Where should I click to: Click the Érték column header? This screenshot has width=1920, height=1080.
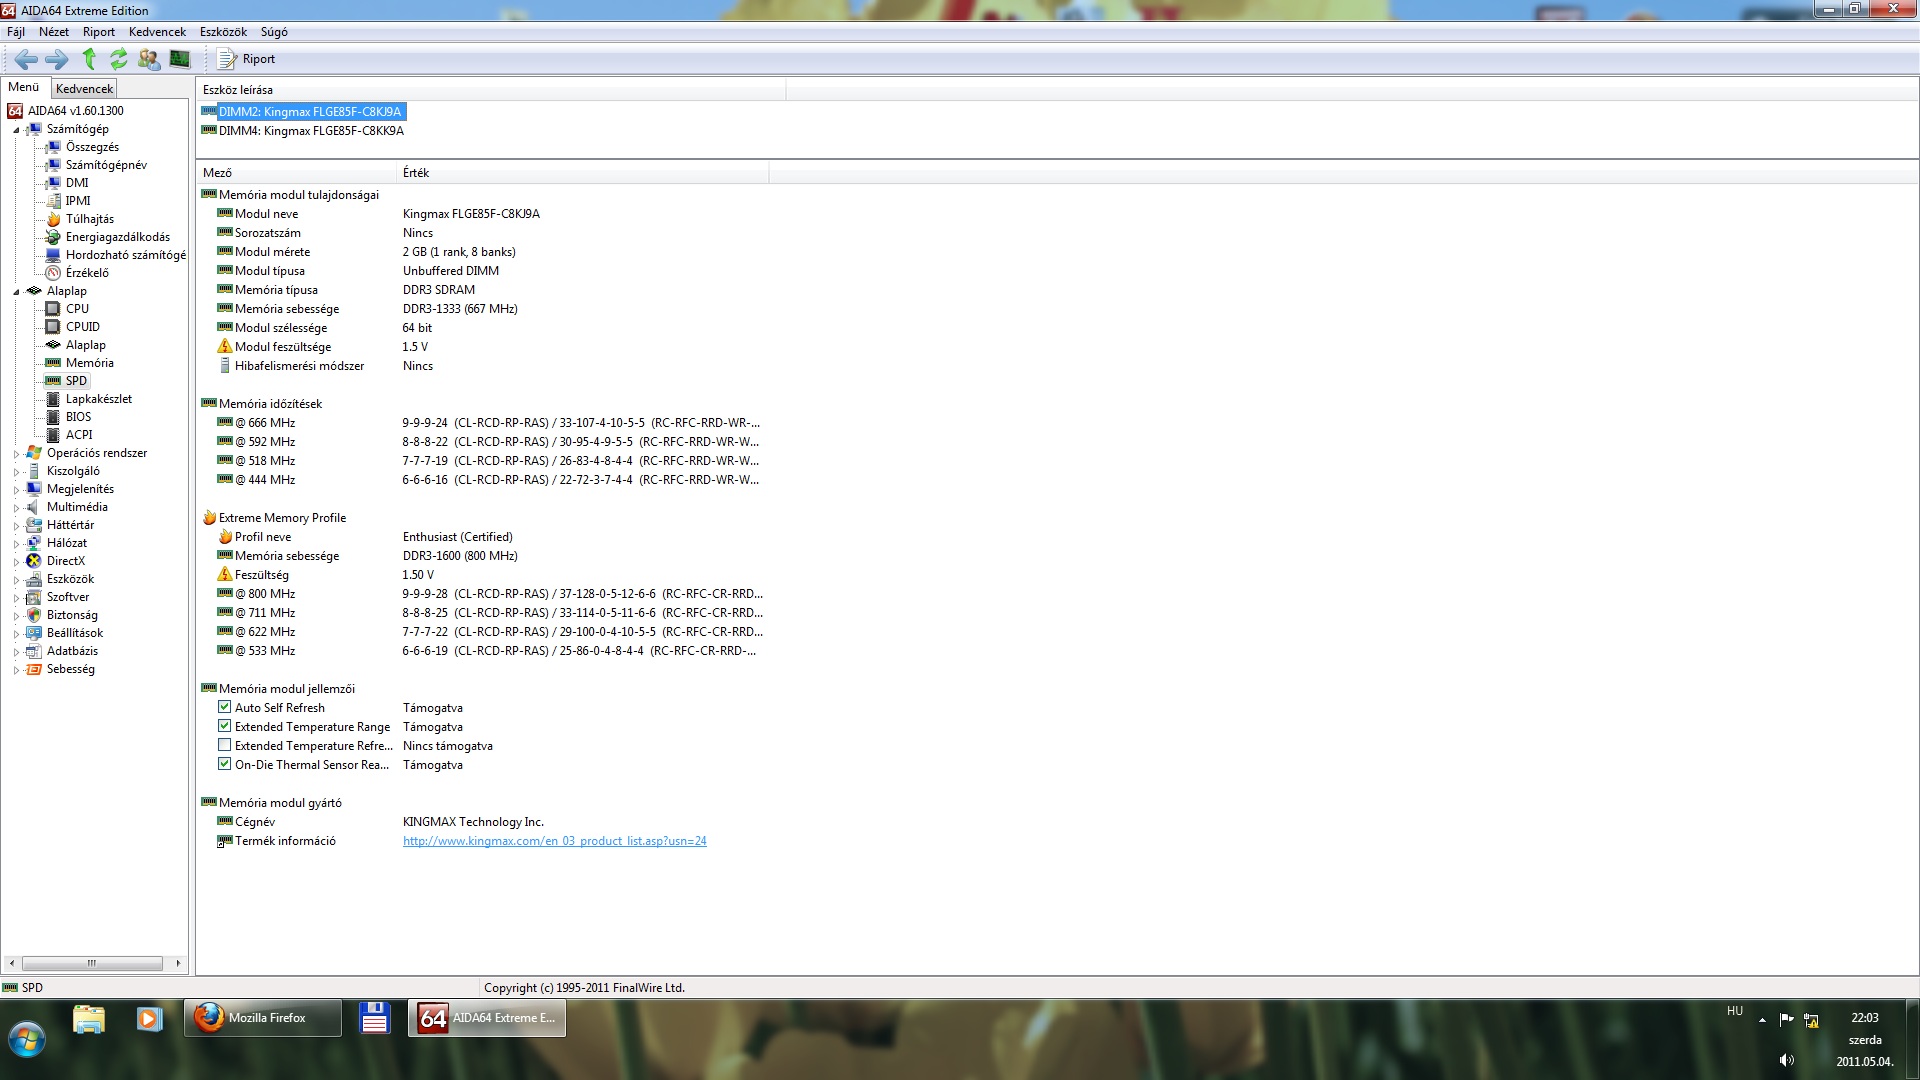click(583, 173)
